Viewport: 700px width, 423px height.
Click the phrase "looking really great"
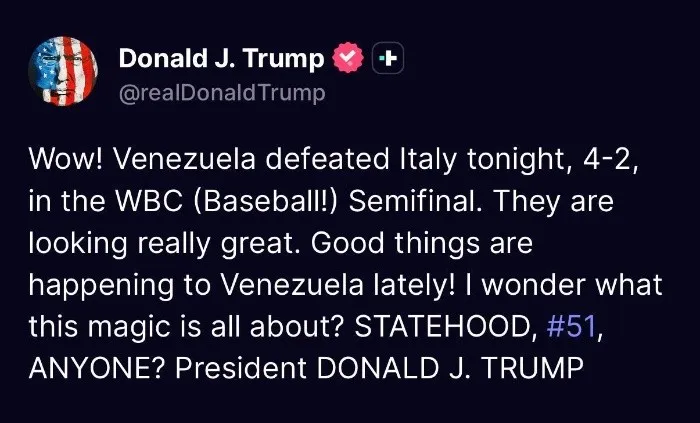coord(164,244)
